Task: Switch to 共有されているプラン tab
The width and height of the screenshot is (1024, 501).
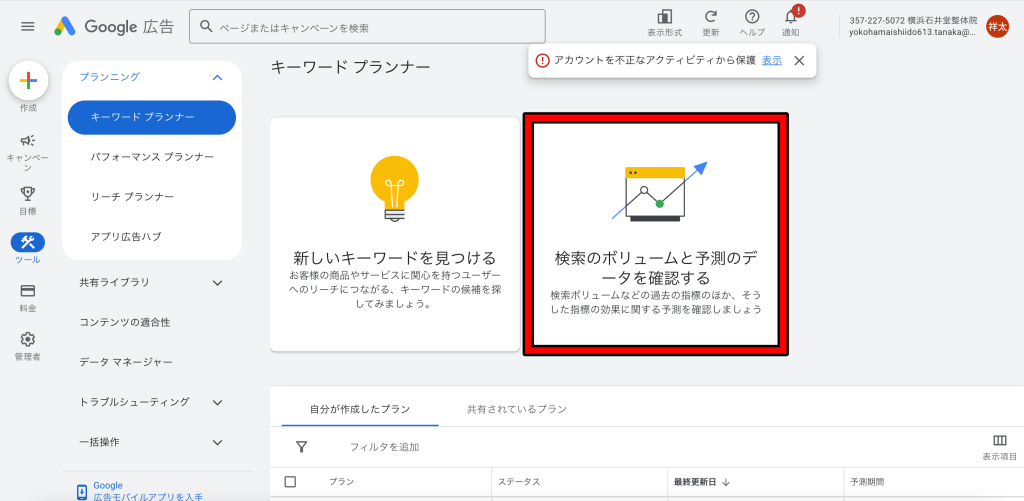Action: tap(516, 409)
